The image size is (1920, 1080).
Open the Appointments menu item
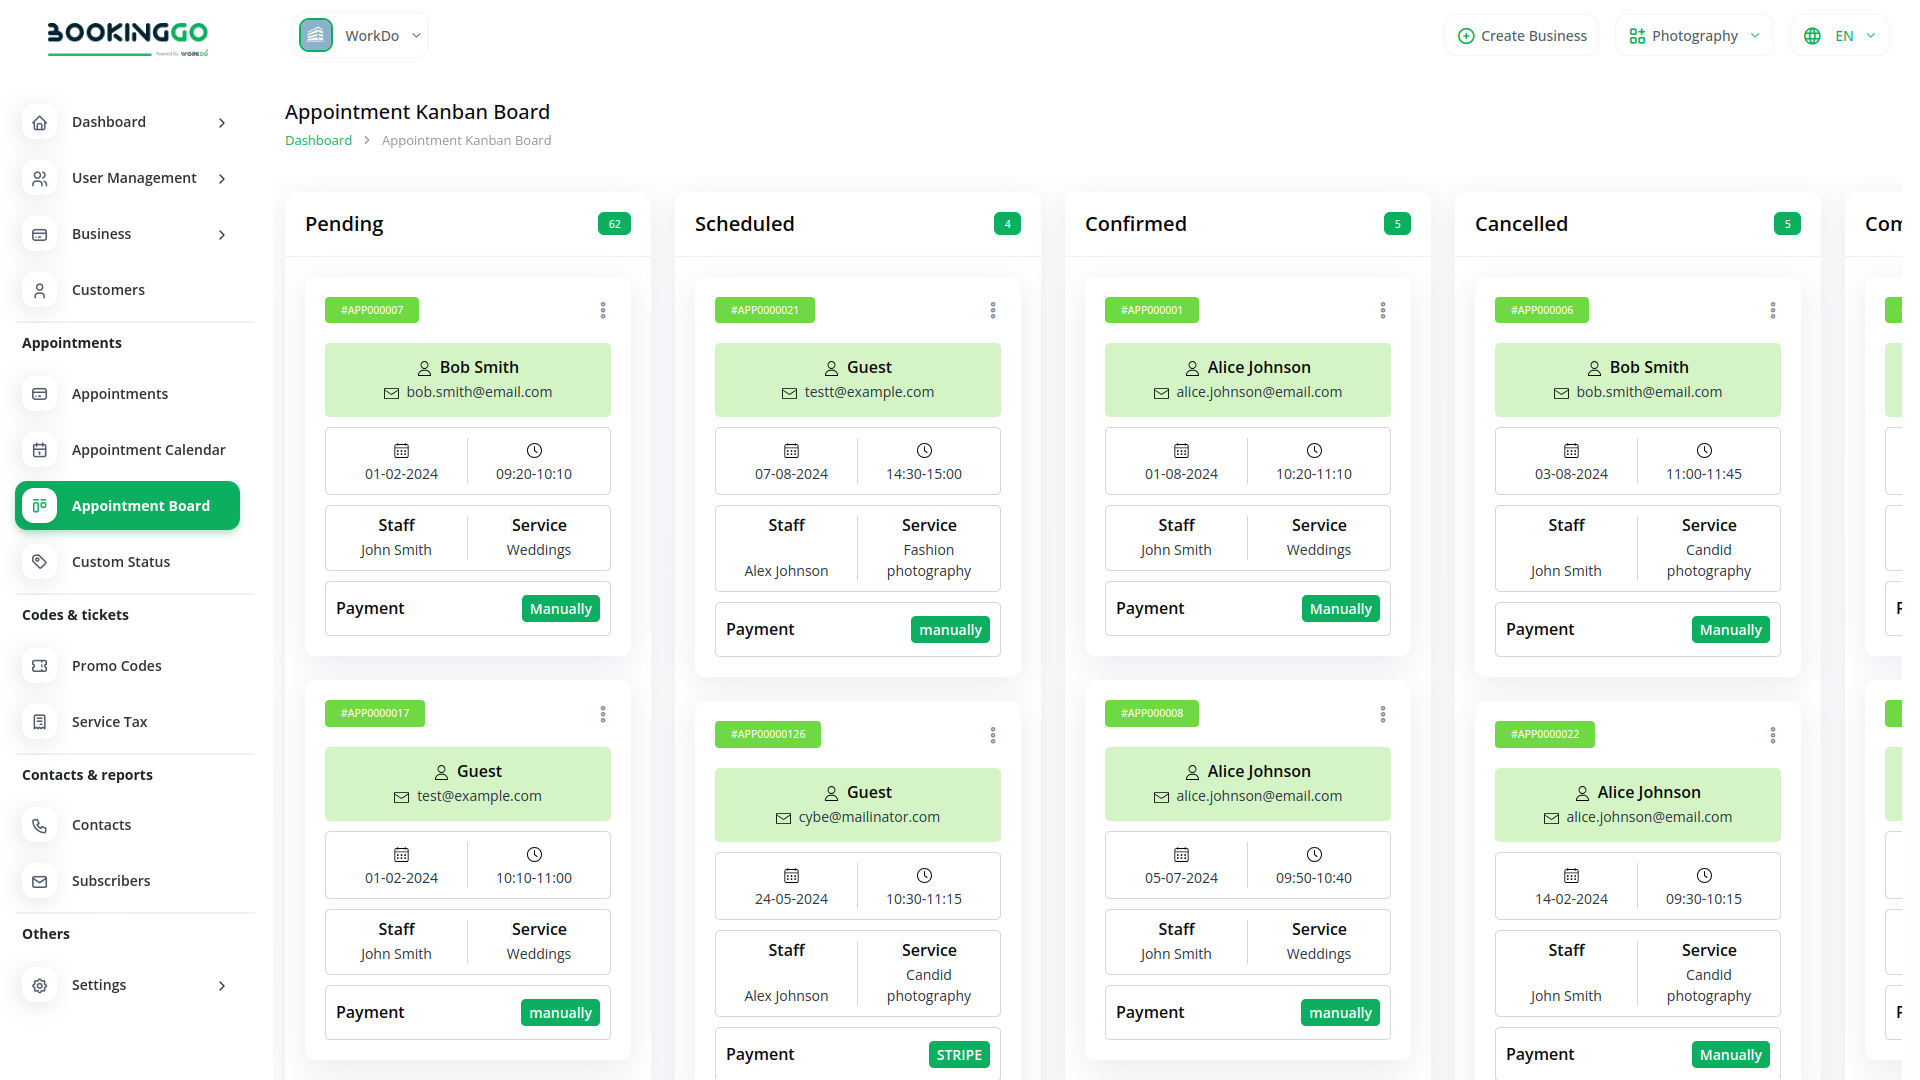click(x=120, y=394)
